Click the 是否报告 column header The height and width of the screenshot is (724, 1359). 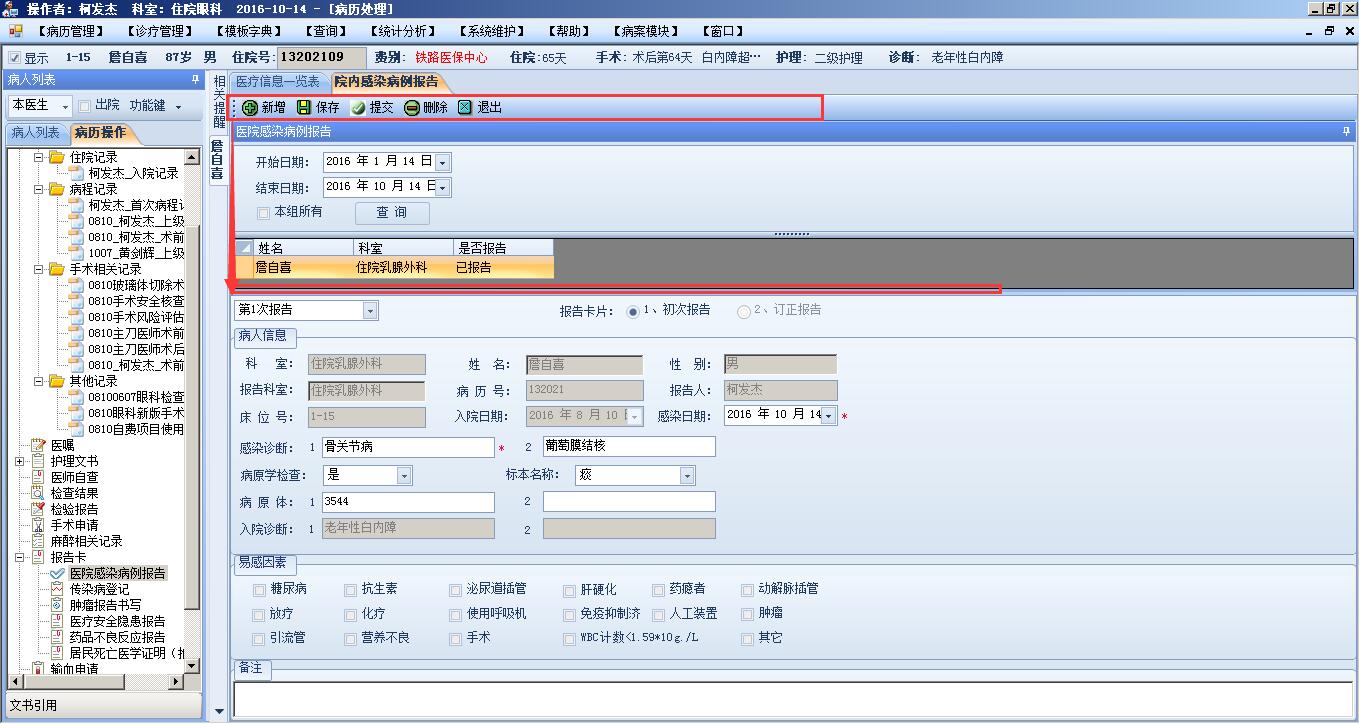coord(503,248)
